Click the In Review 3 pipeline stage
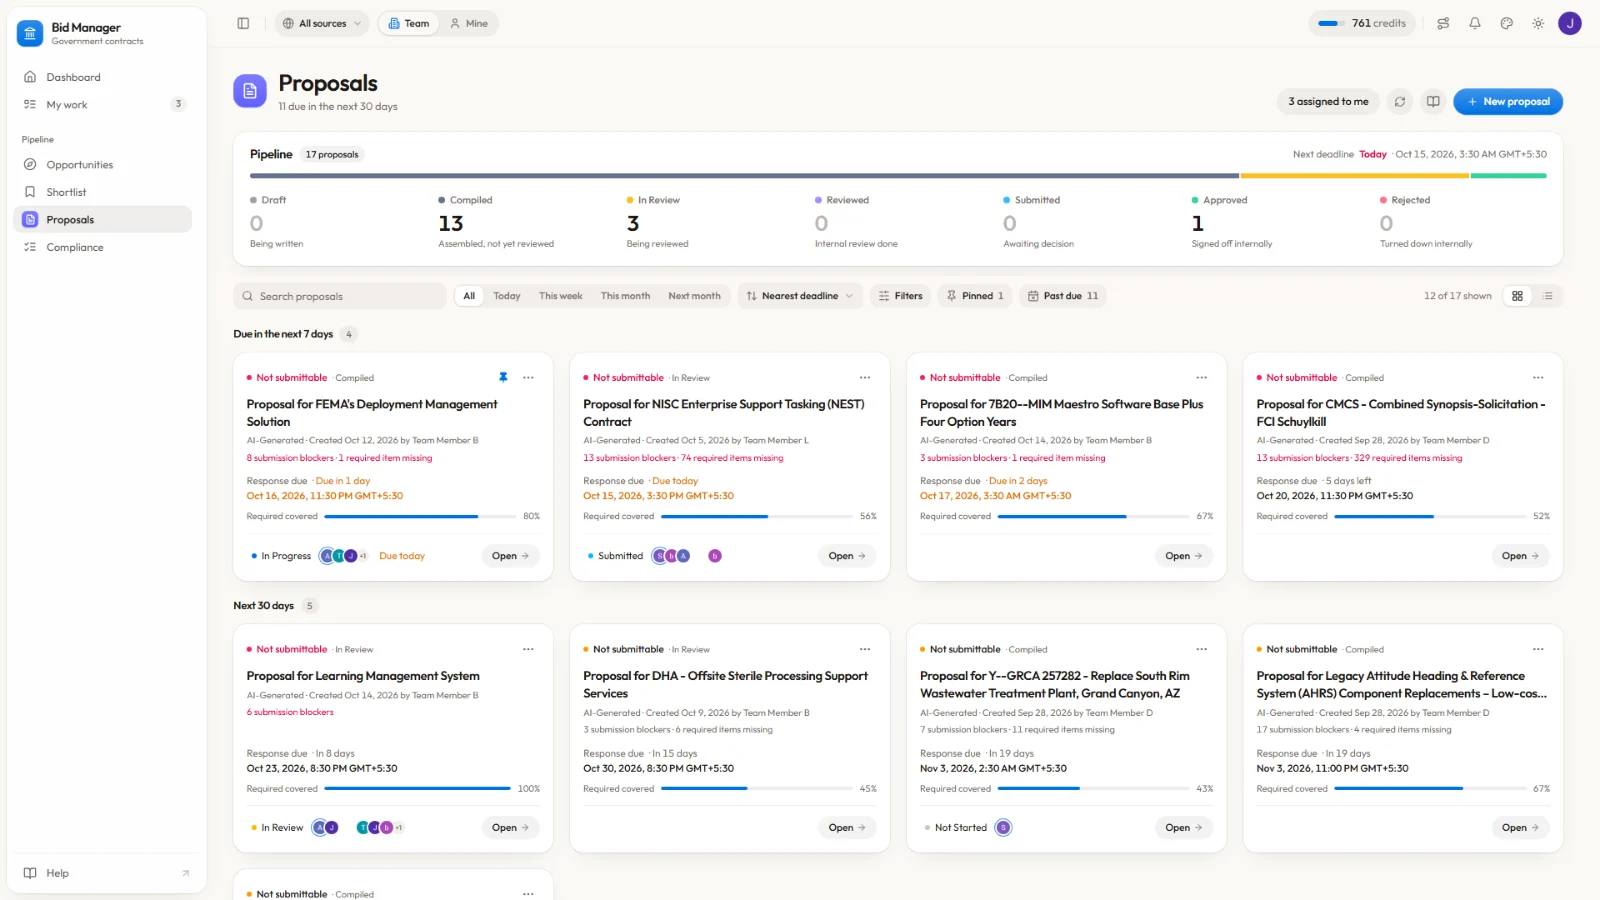This screenshot has height=900, width=1600. (x=658, y=222)
